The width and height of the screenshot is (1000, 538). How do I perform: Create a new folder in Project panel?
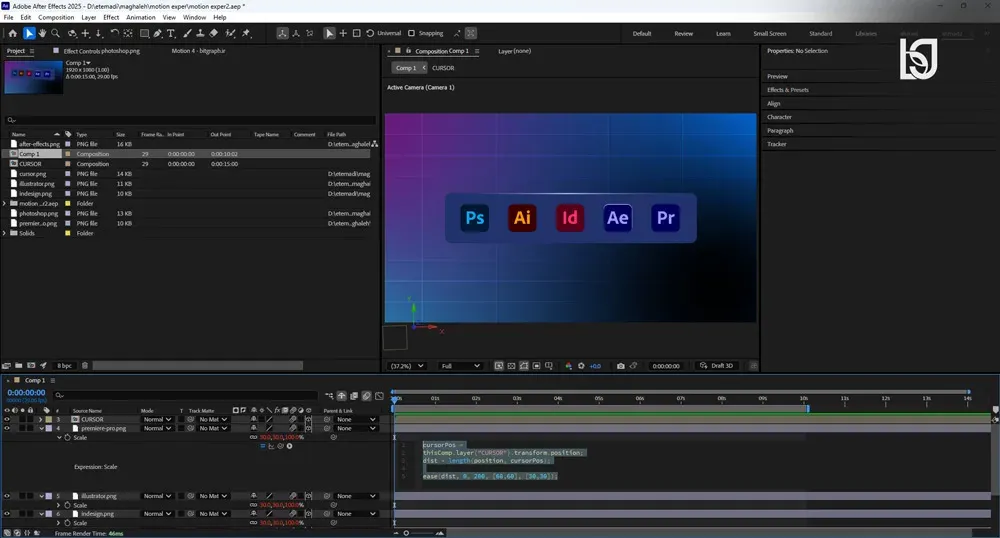tap(18, 365)
